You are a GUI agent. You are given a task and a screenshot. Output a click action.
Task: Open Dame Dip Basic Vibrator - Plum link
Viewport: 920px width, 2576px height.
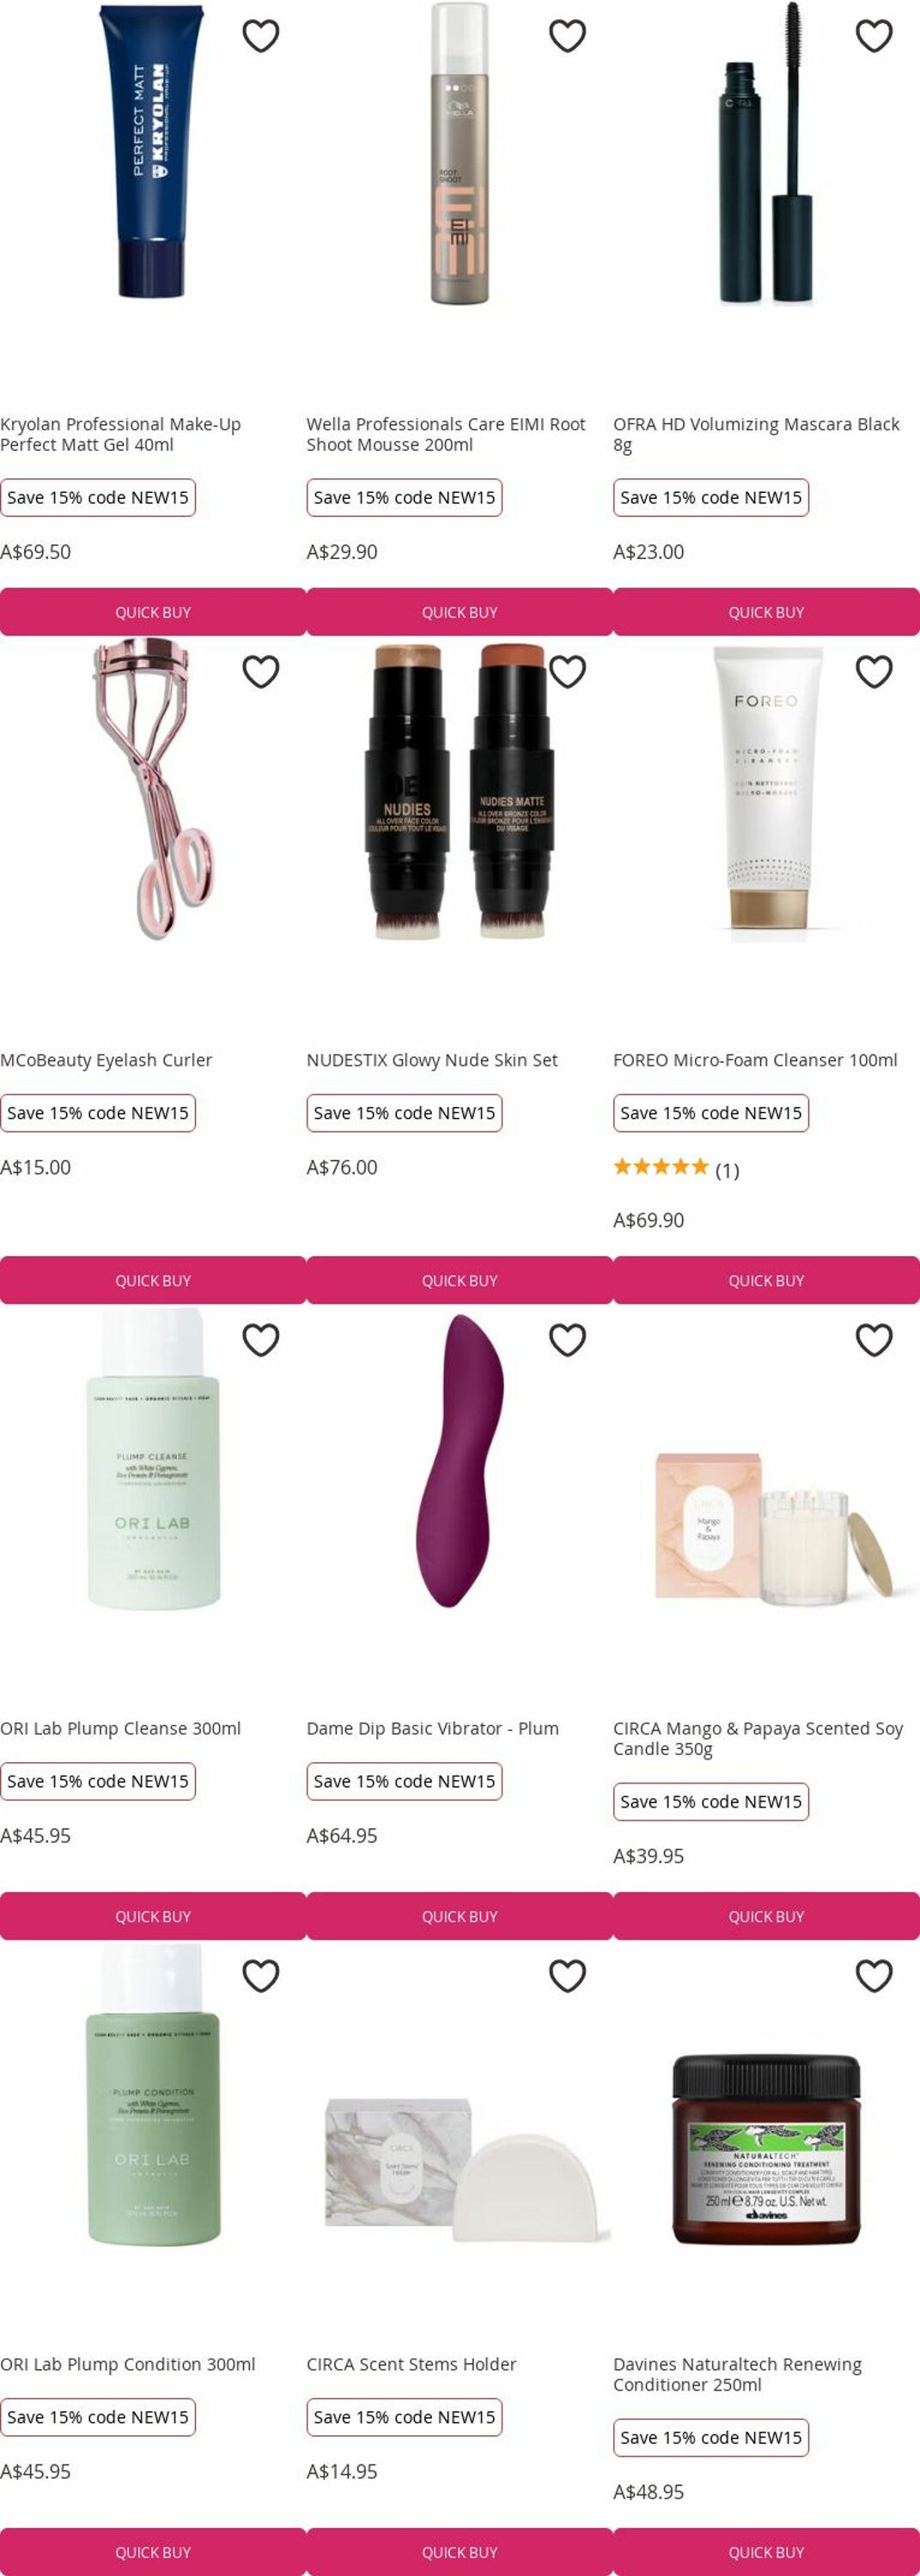[433, 1728]
